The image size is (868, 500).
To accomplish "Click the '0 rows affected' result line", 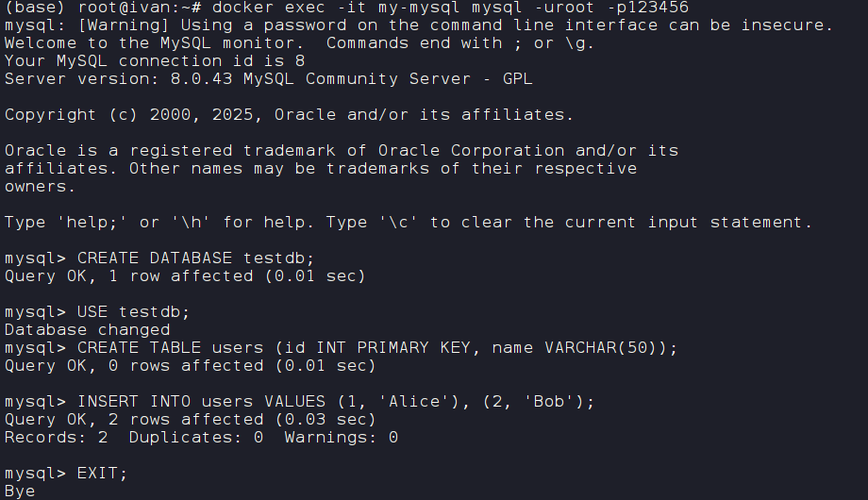I will point(190,366).
